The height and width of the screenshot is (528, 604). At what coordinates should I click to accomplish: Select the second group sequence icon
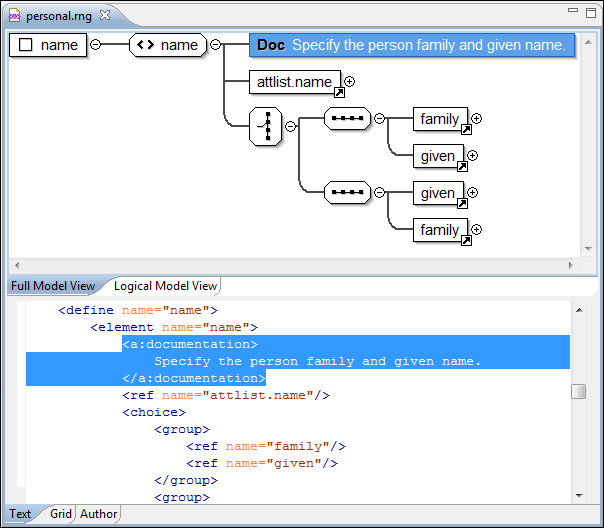[x=347, y=193]
